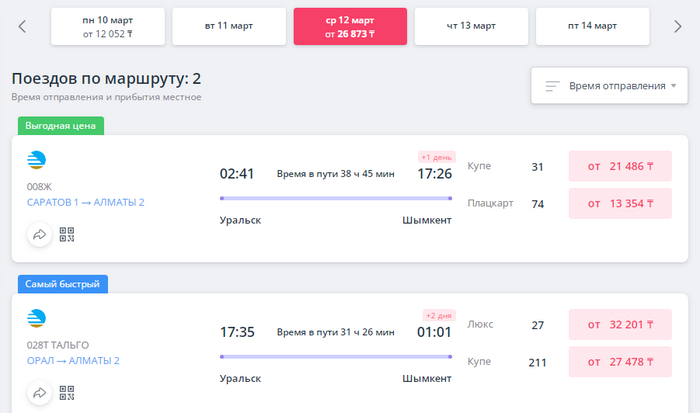Screen dimensions: 700x413
Task: Choose Люкс from 32 201 ₸ price
Action: (620, 324)
